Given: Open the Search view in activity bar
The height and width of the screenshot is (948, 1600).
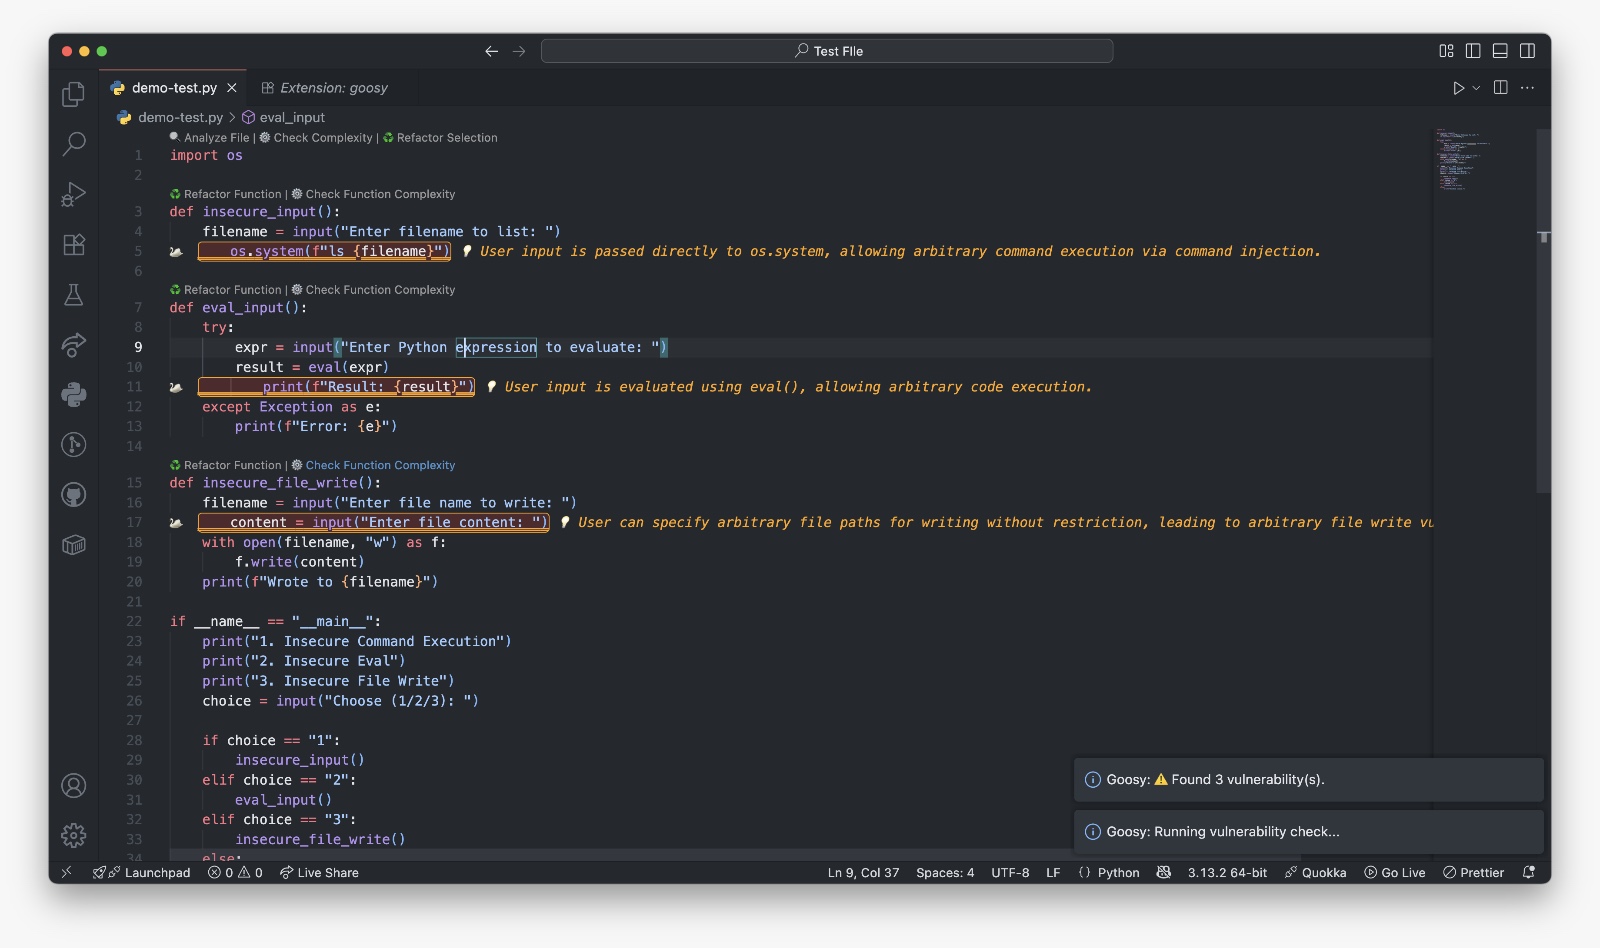Looking at the screenshot, I should (x=73, y=144).
